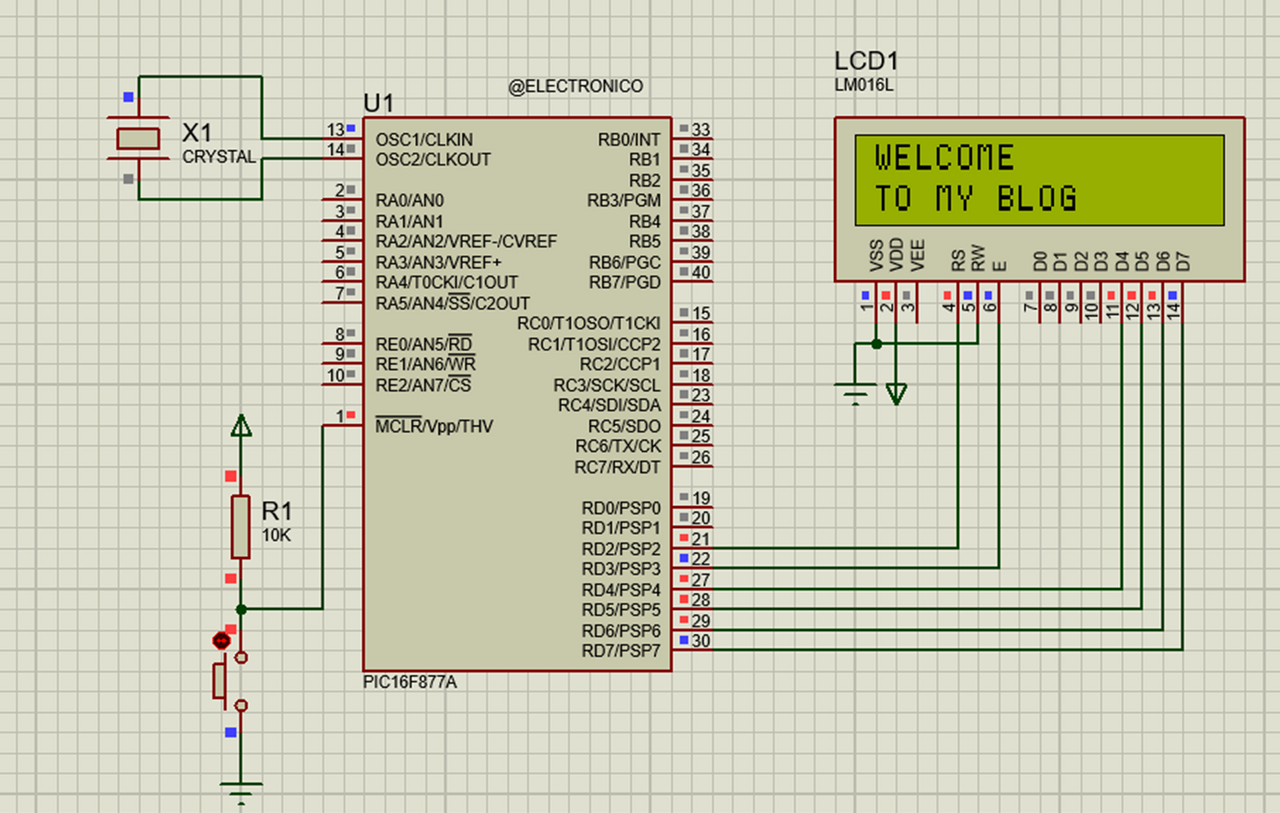Click the RB3/PGM pin label

pyautogui.click(x=624, y=200)
